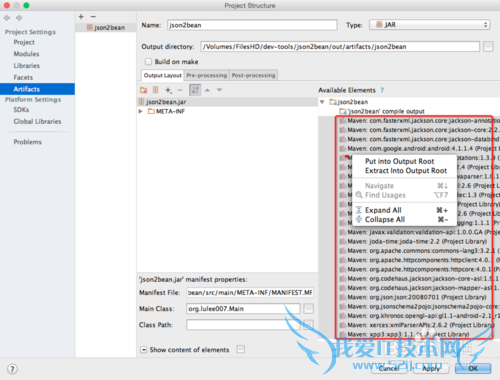Select 'json2bean' compile output row
500x380 pixels.
386,111
